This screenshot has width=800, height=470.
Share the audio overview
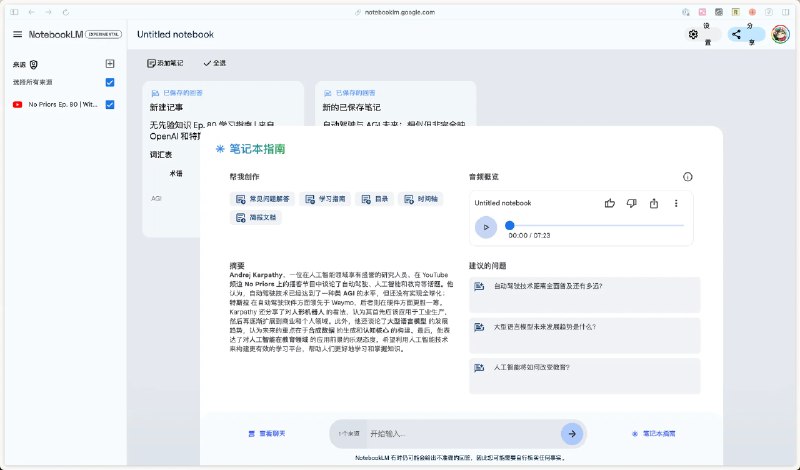(654, 203)
